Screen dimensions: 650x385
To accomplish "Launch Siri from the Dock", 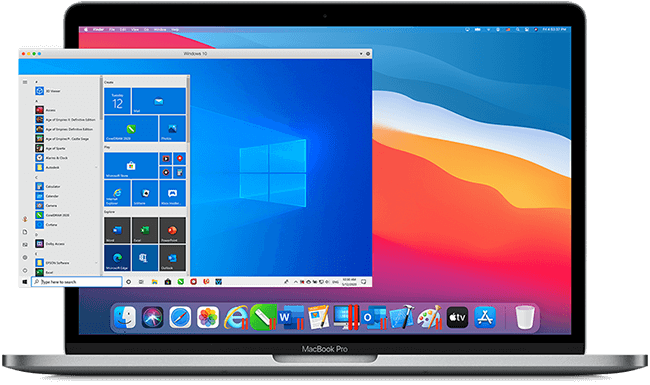I will coord(153,317).
